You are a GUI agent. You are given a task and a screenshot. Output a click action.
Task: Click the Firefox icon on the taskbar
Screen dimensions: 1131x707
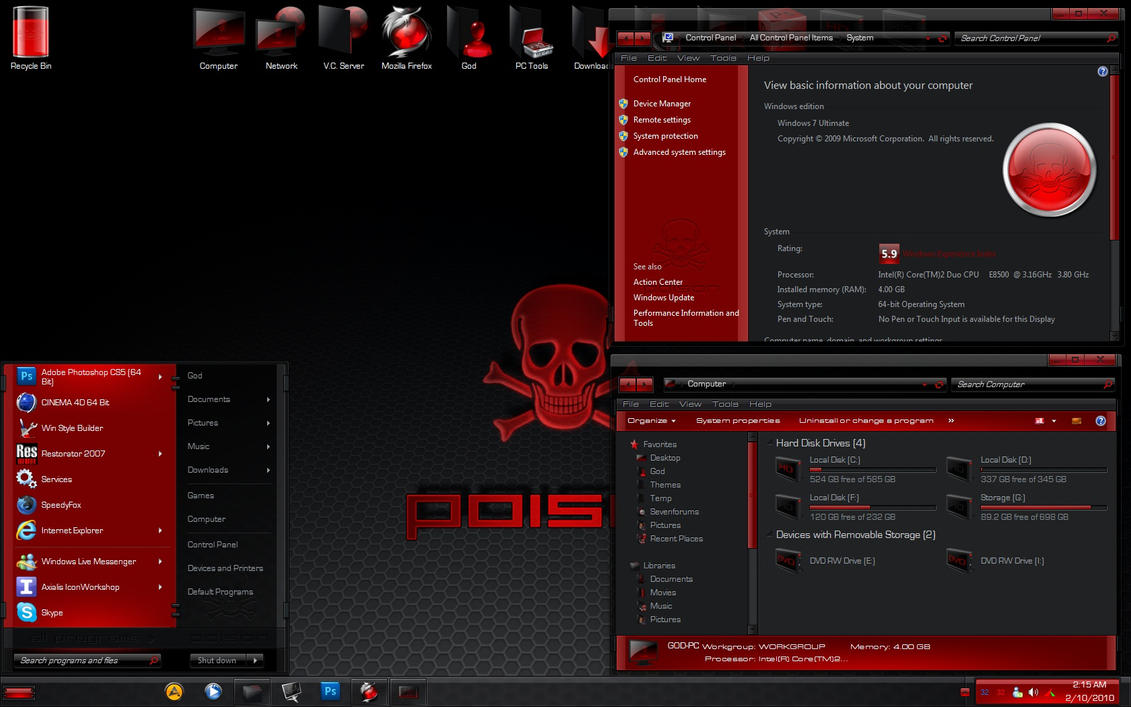(x=369, y=691)
